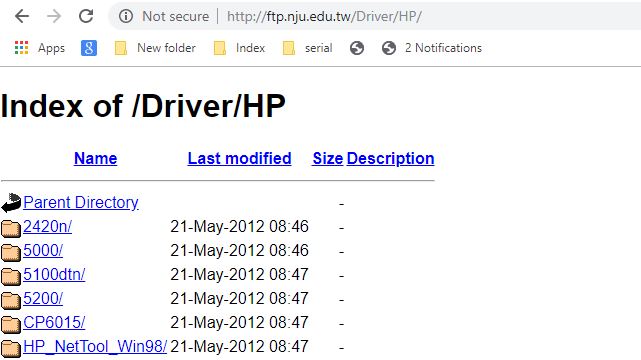
Task: Click the CP6015/ row modified date
Action: (x=239, y=322)
